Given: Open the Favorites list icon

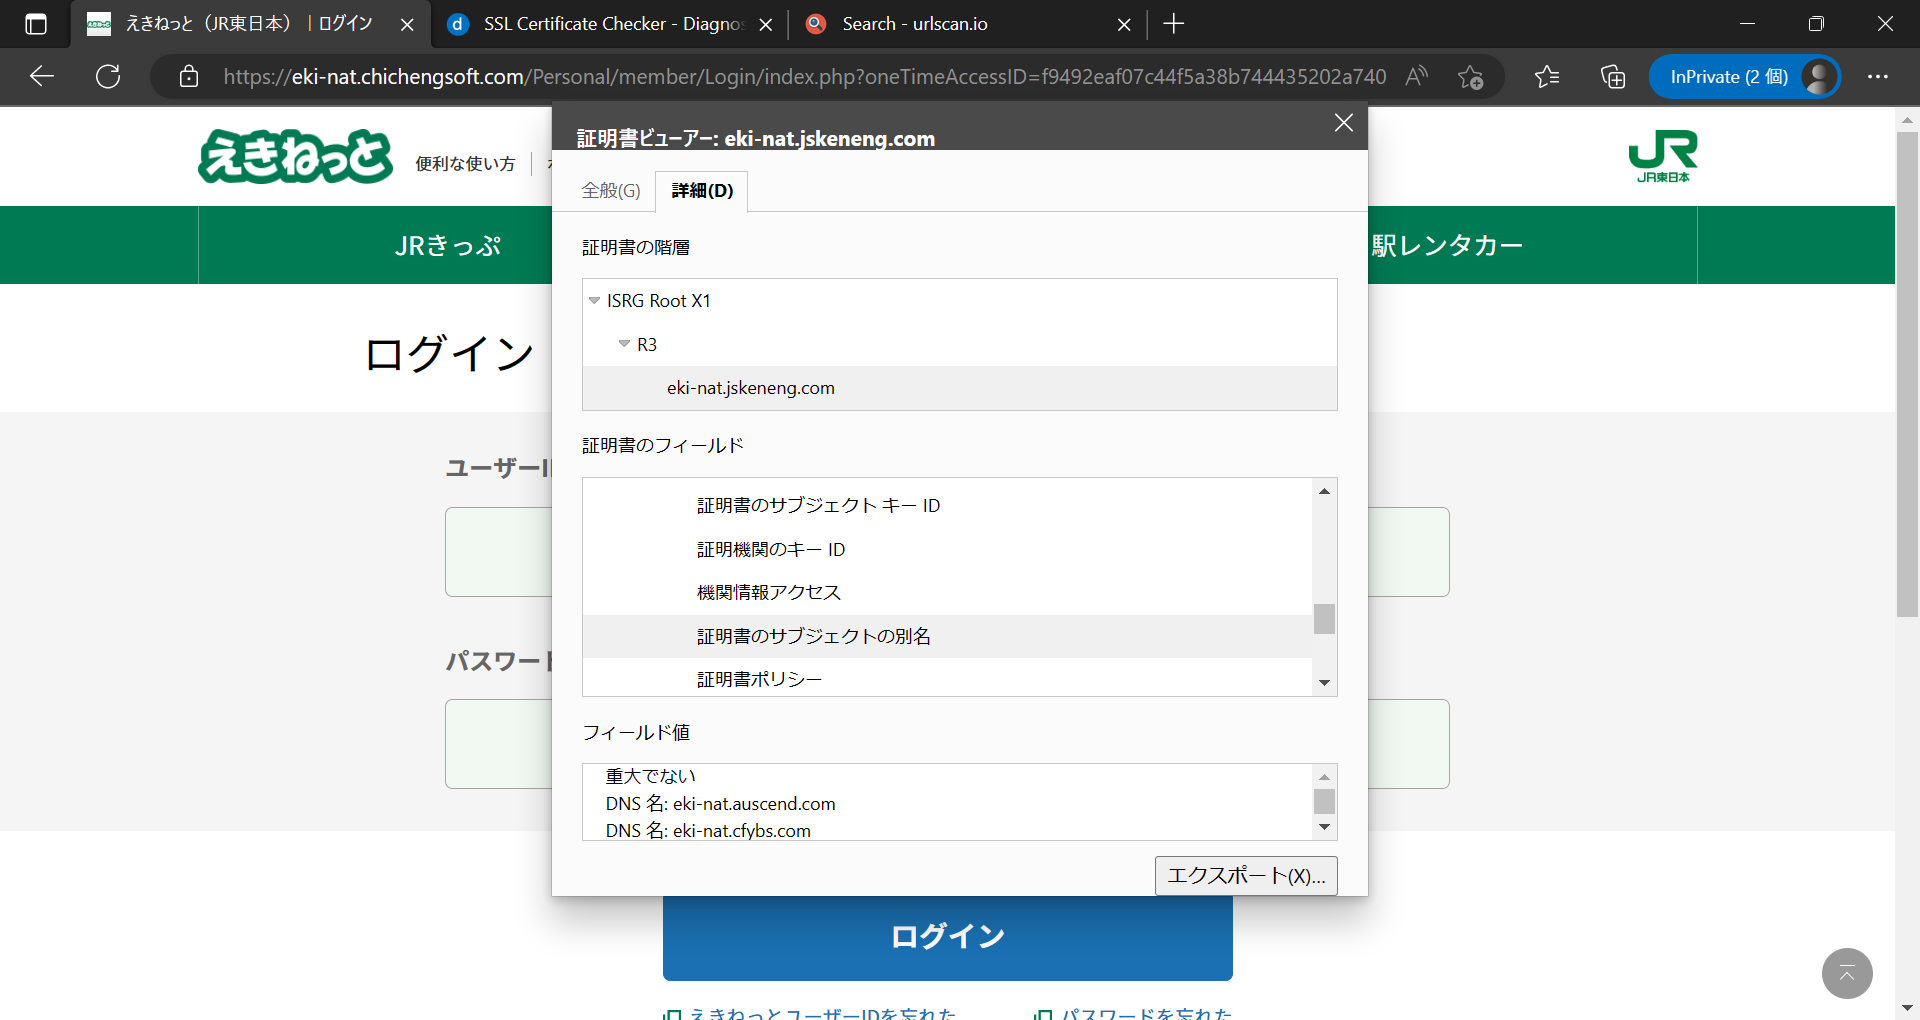Looking at the screenshot, I should [1547, 77].
